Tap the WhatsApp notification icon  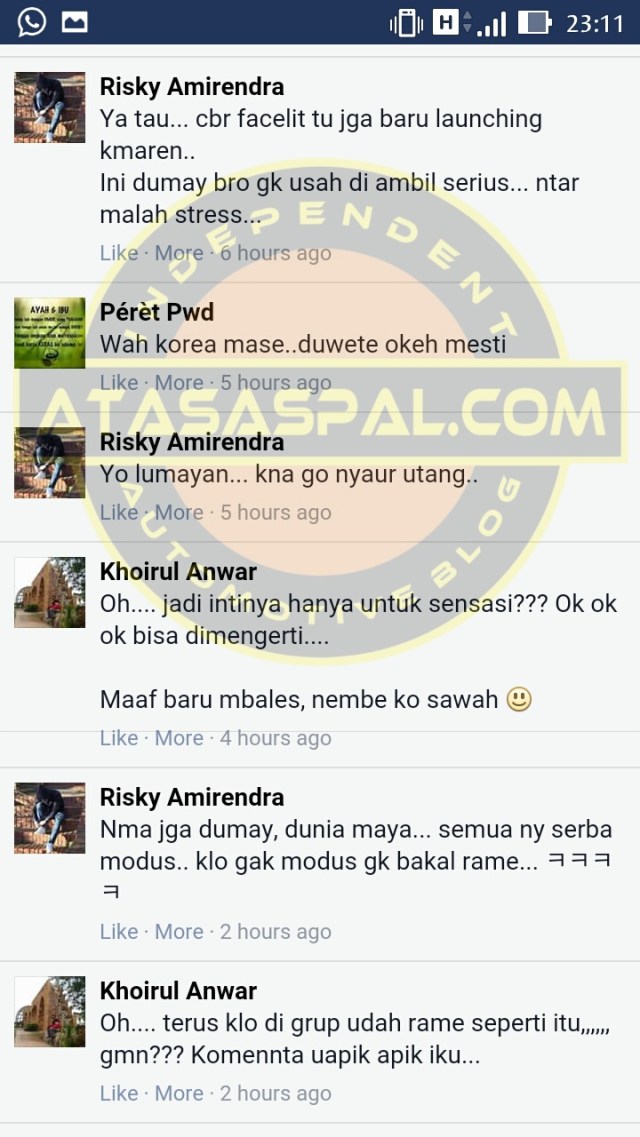click(x=32, y=22)
